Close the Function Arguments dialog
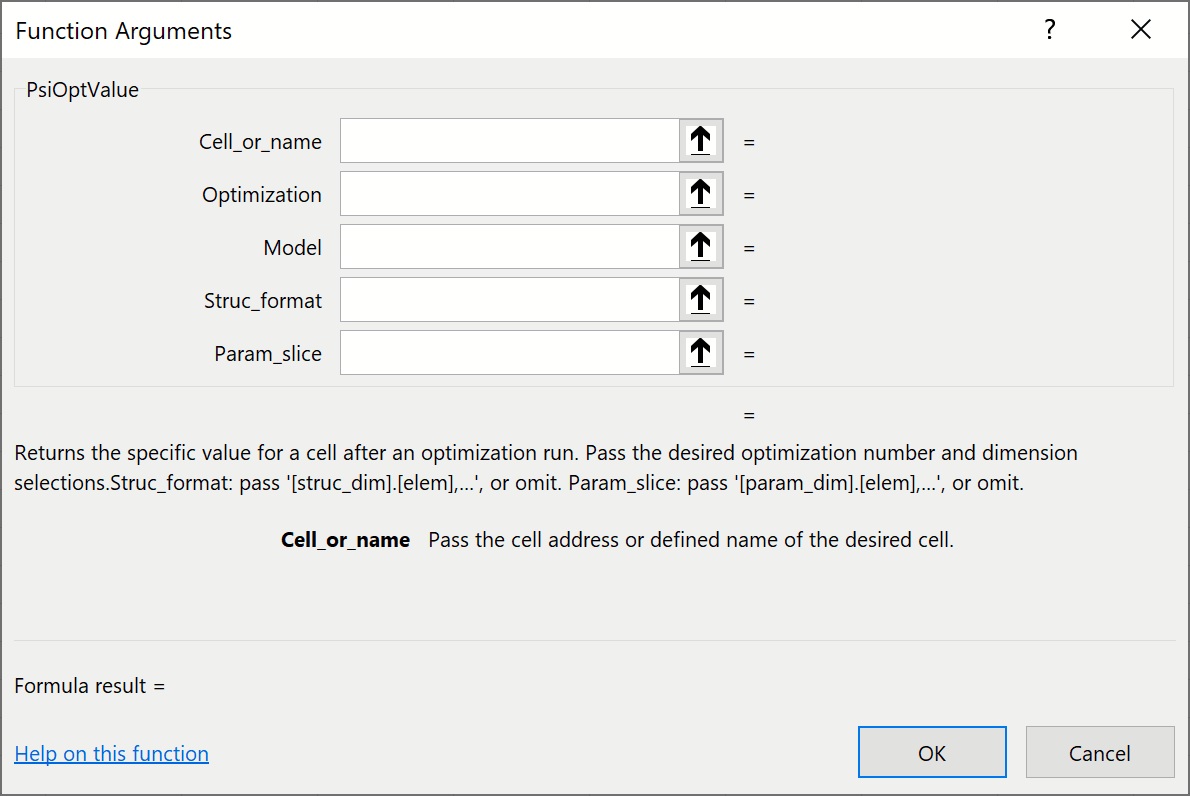Image resolution: width=1190 pixels, height=796 pixels. tap(1141, 30)
